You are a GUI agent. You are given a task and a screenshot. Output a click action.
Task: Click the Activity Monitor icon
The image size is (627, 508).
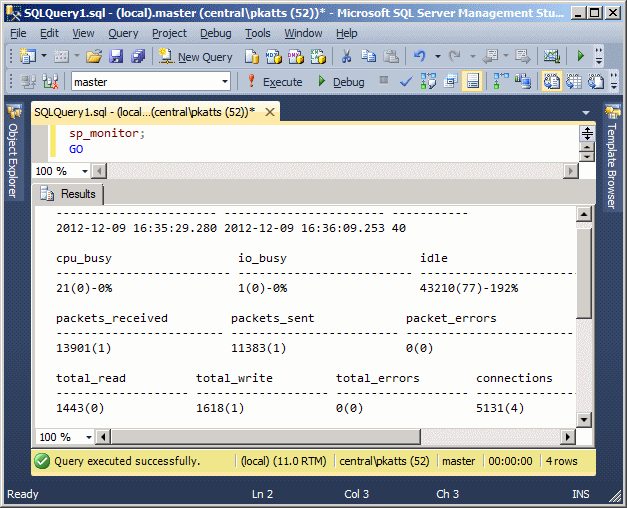pos(551,56)
